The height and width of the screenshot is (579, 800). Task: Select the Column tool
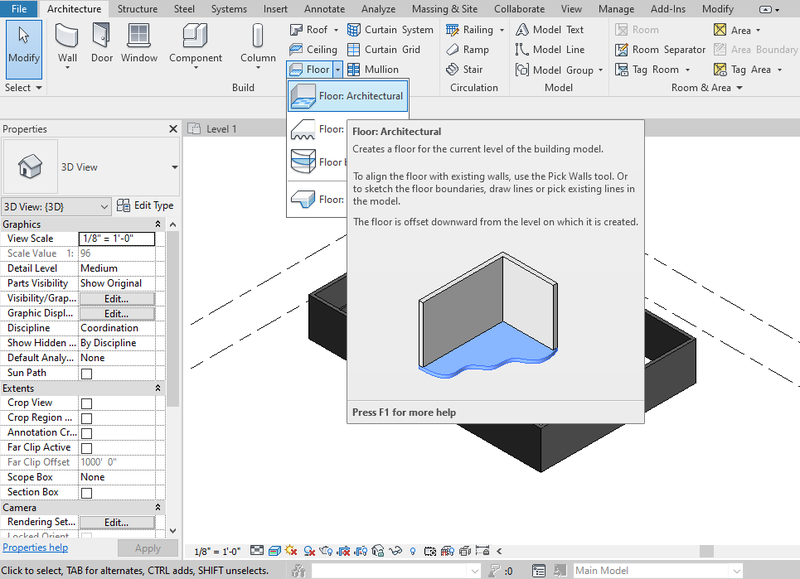tap(258, 46)
